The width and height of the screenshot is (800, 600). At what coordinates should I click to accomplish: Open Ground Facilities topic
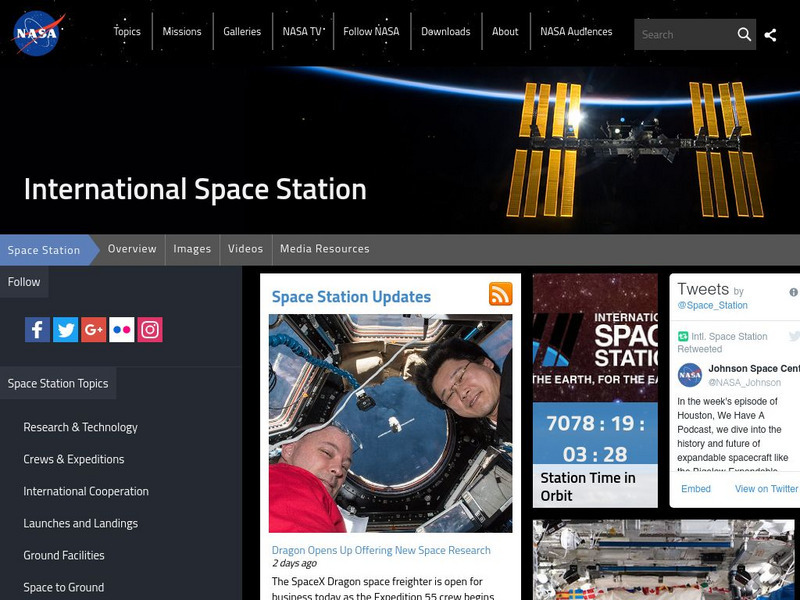tap(64, 556)
